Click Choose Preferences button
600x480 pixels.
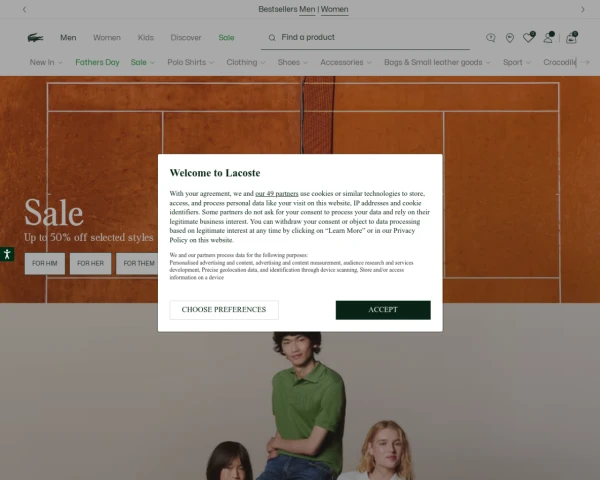[224, 310]
